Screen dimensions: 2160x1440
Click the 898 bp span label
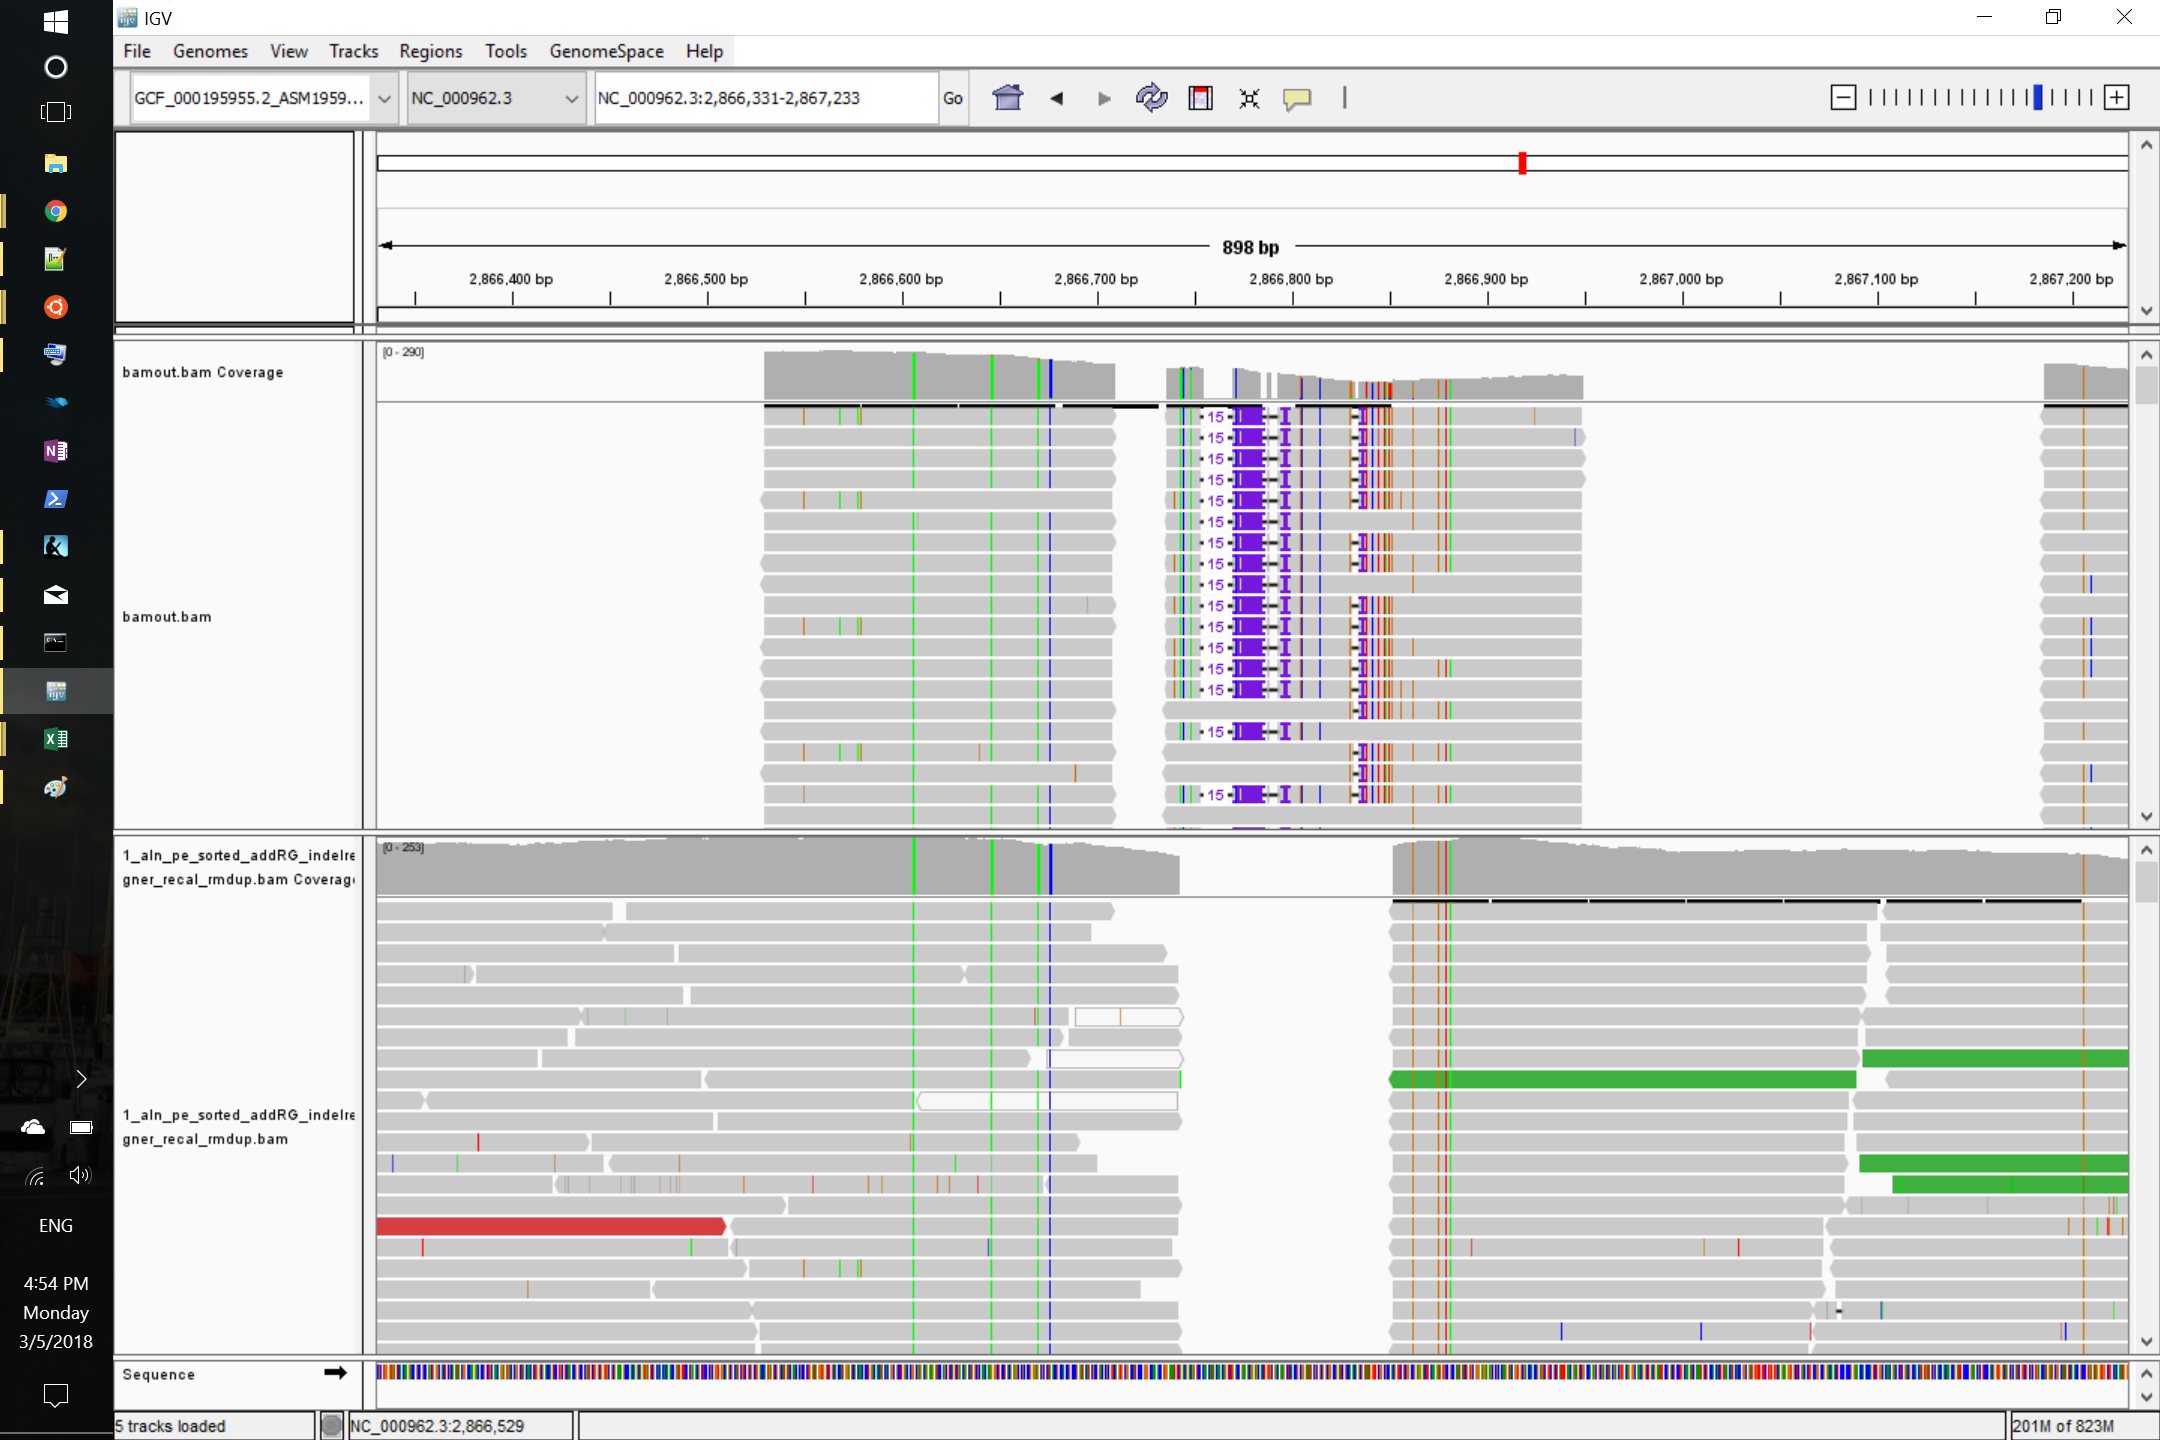coord(1250,247)
